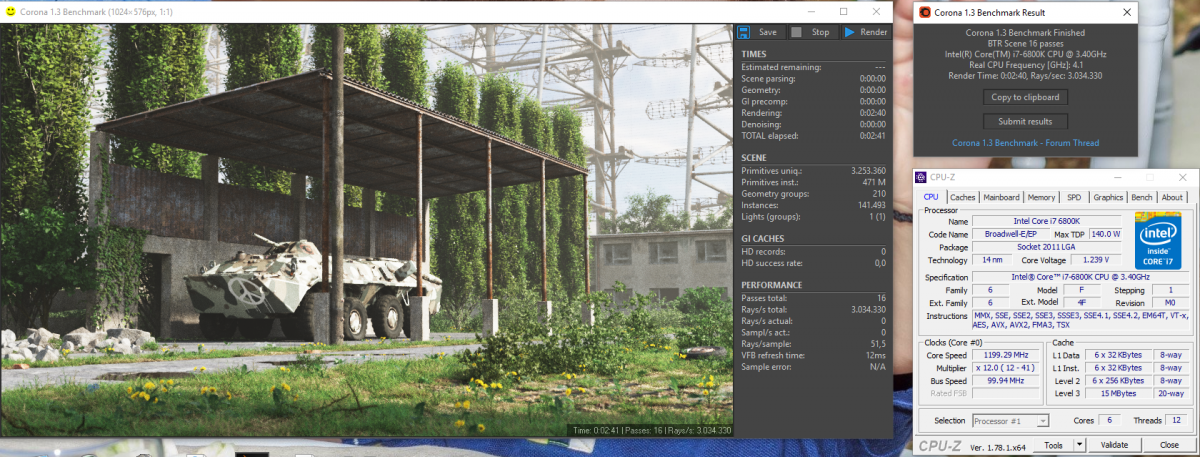
Task: Click the Level 2 cache value '6 x 256 KBytes'
Action: tap(1119, 381)
